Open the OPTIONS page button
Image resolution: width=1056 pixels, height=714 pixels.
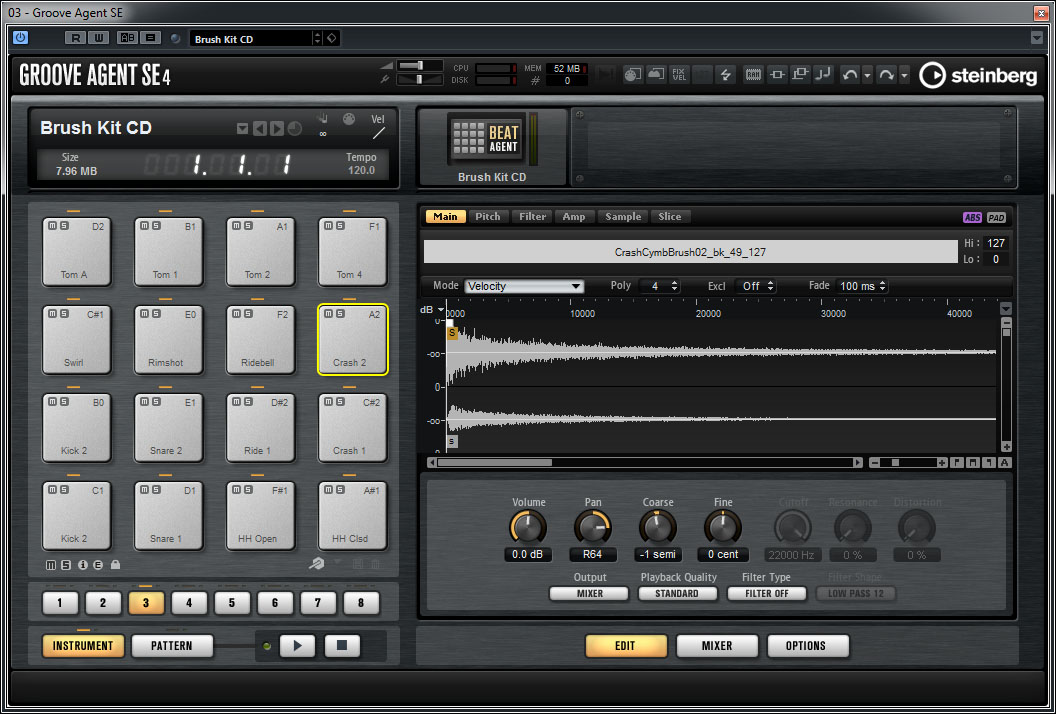tap(808, 646)
